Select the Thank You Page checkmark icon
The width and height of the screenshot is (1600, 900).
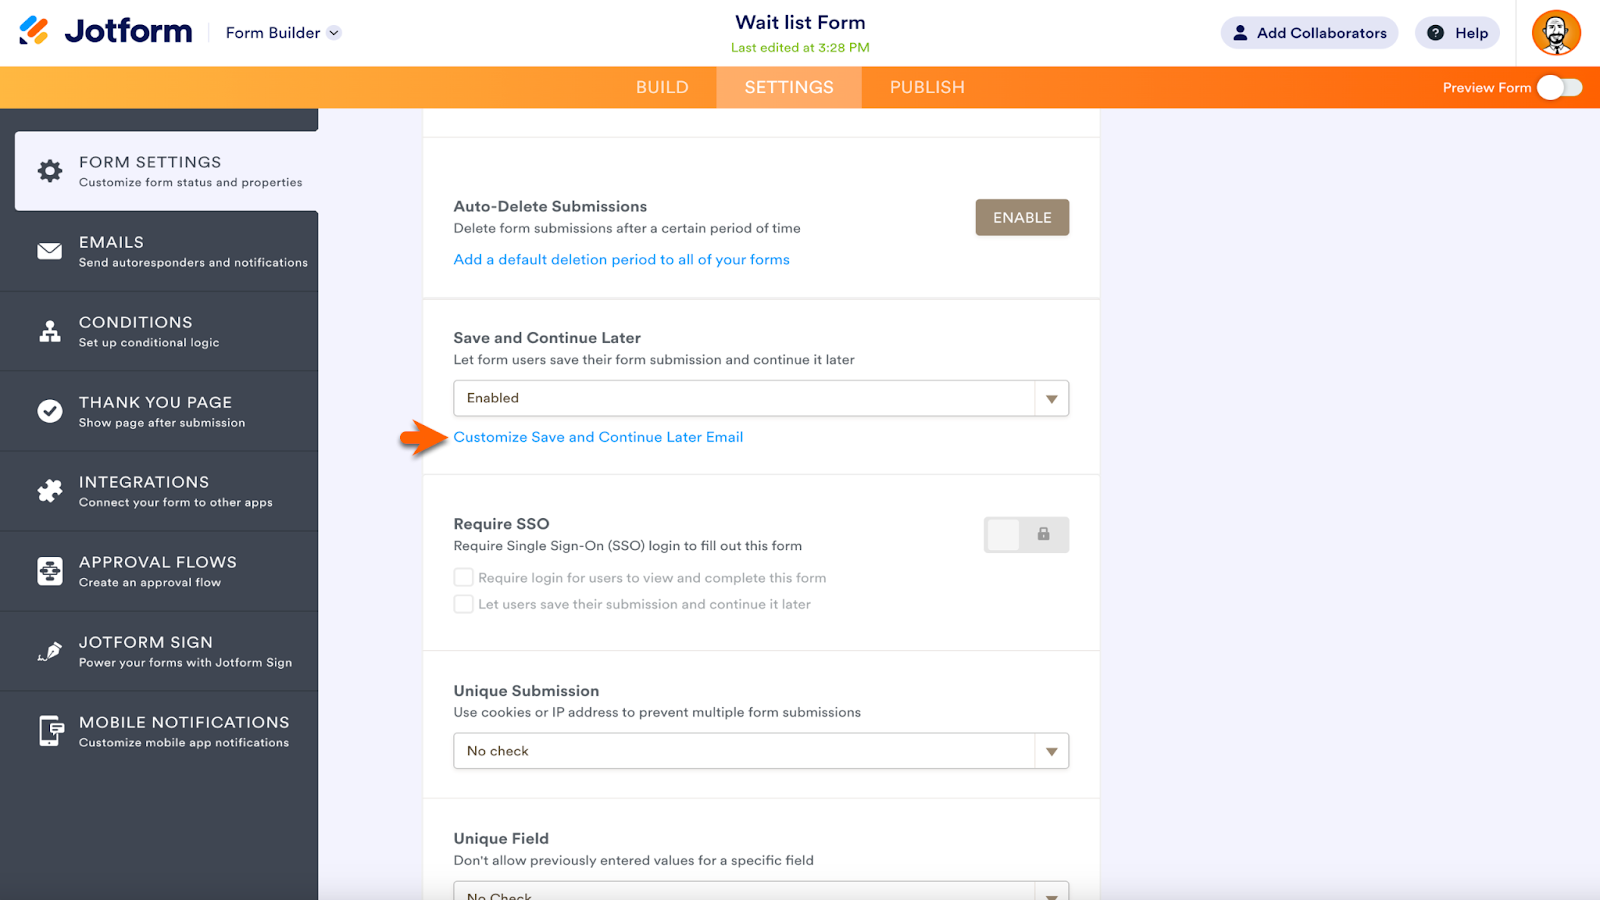(50, 411)
